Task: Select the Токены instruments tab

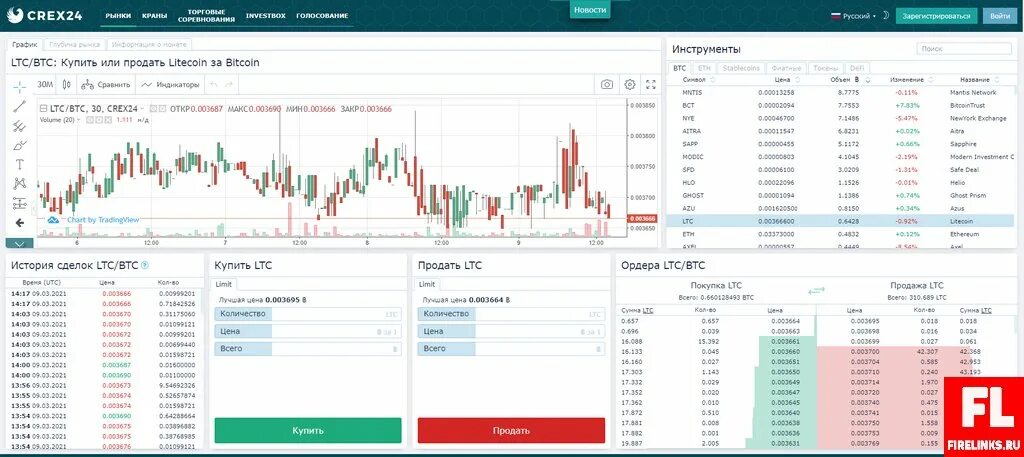Action: coord(826,68)
